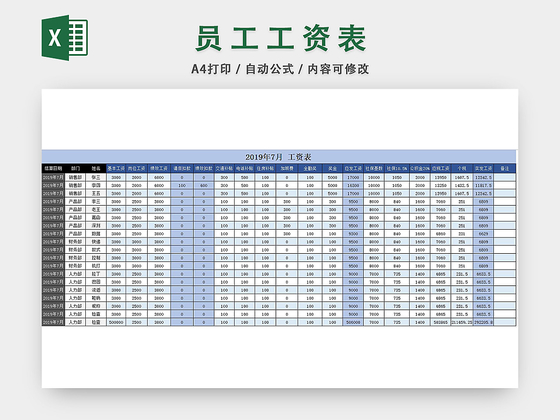Click the 交通补贴 column header
Viewport: 560px width, 420px height.
[x=224, y=168]
